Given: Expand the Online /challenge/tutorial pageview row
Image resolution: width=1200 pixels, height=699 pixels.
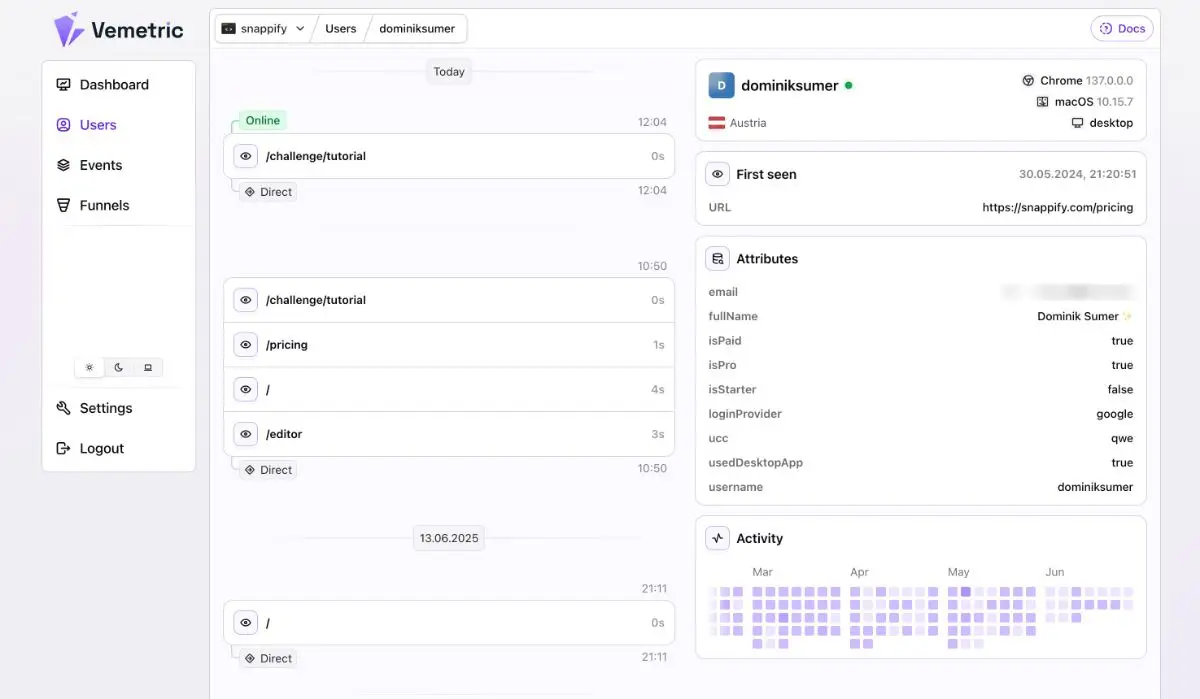Looking at the screenshot, I should pyautogui.click(x=449, y=156).
